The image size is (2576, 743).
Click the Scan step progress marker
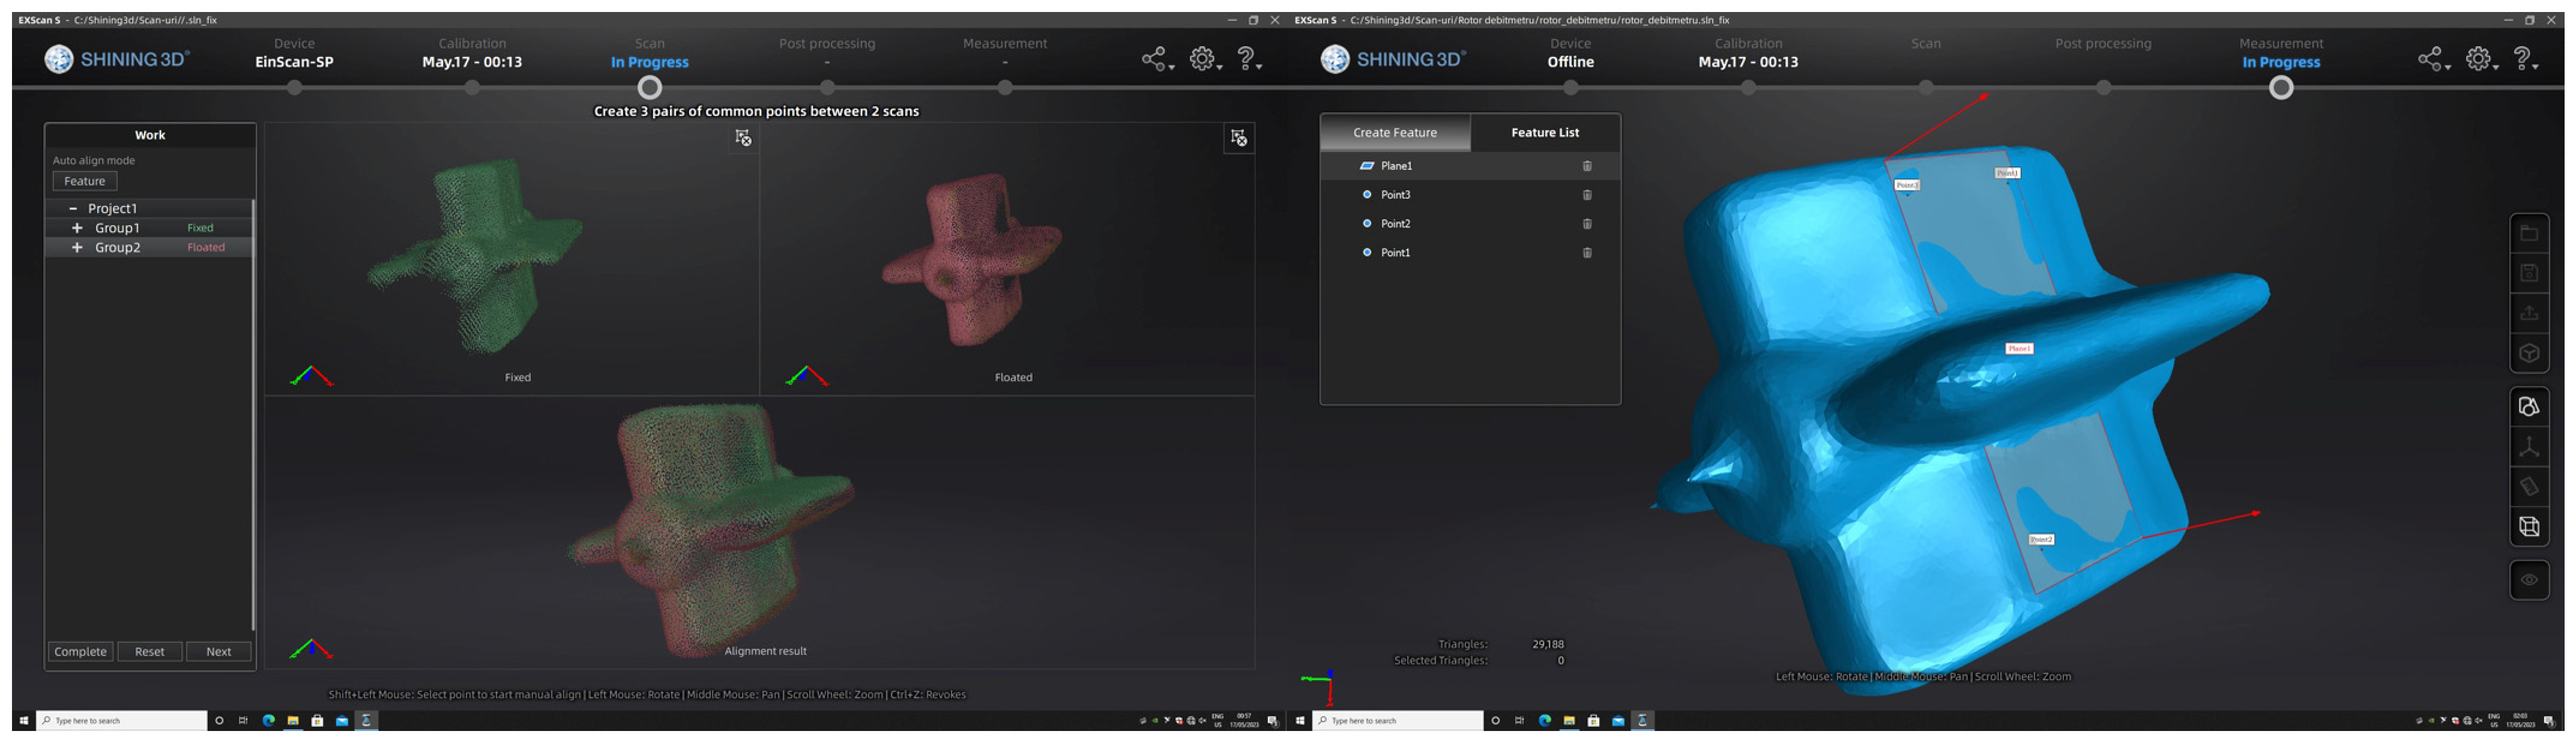(649, 88)
